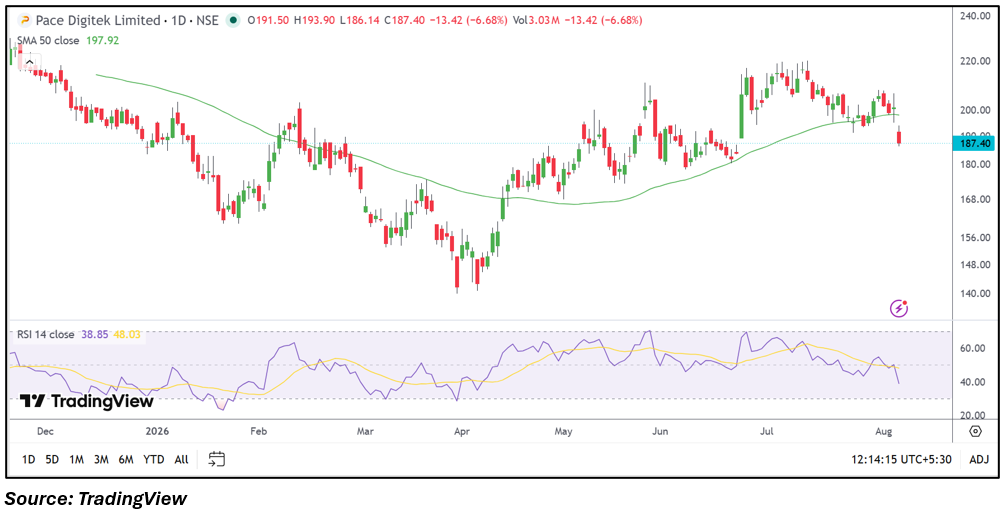This screenshot has width=1005, height=514.
Task: Click the purple lightning event icon
Action: [x=899, y=309]
